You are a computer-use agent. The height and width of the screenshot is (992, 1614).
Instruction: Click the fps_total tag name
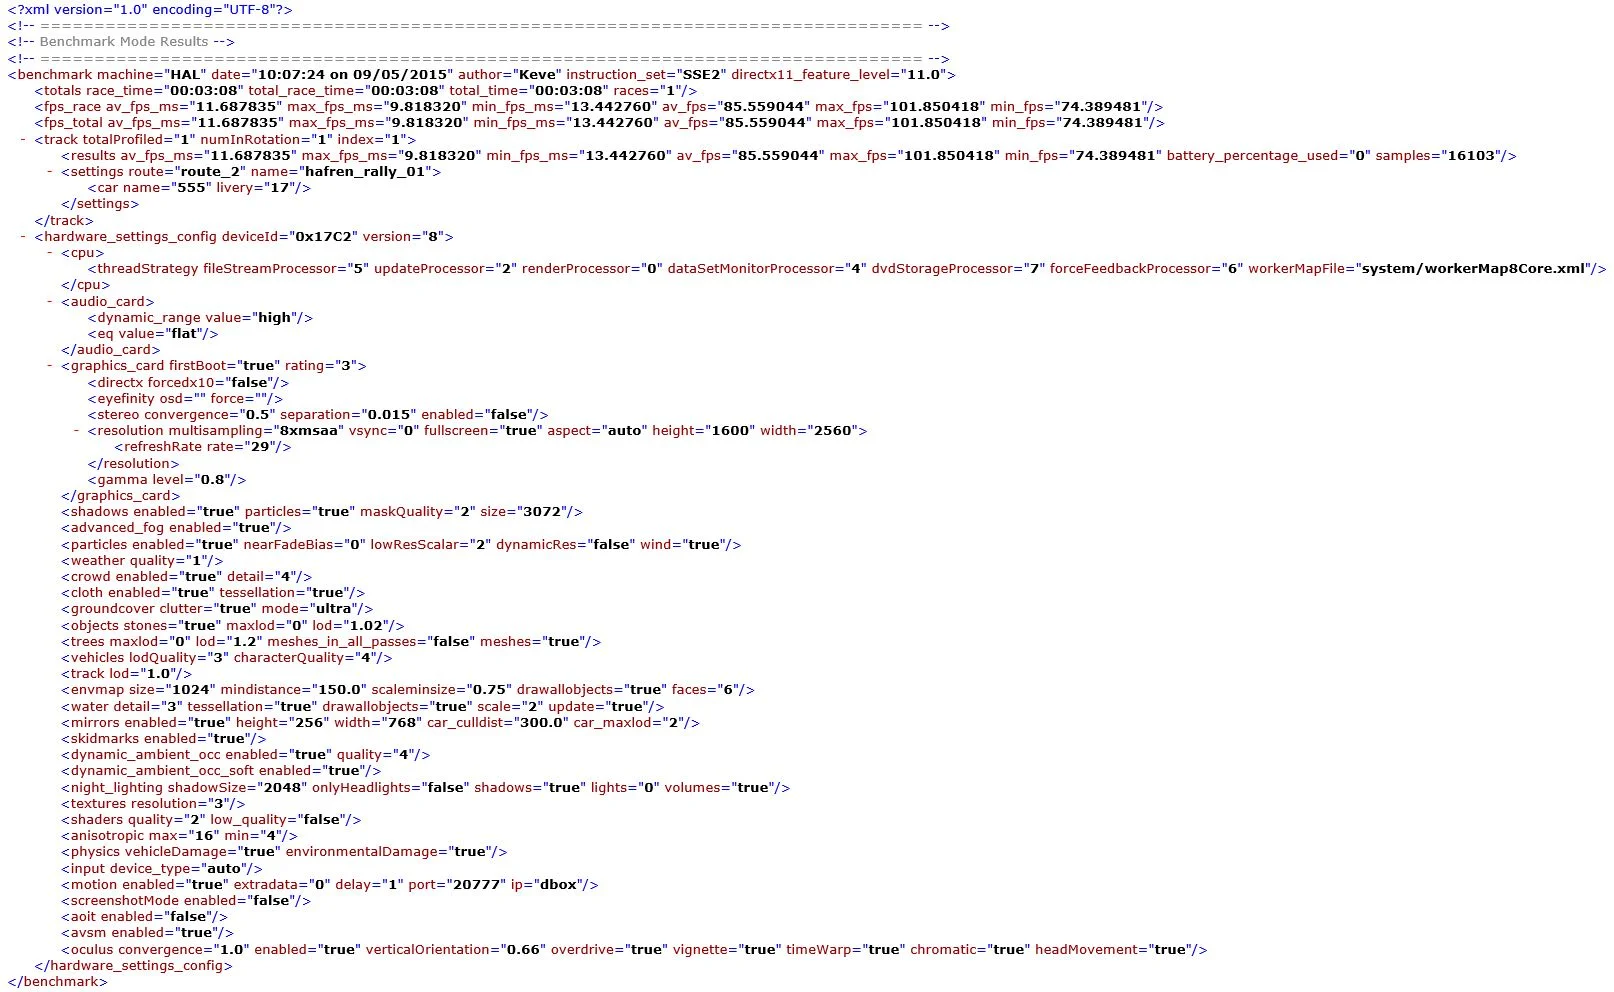click(73, 123)
